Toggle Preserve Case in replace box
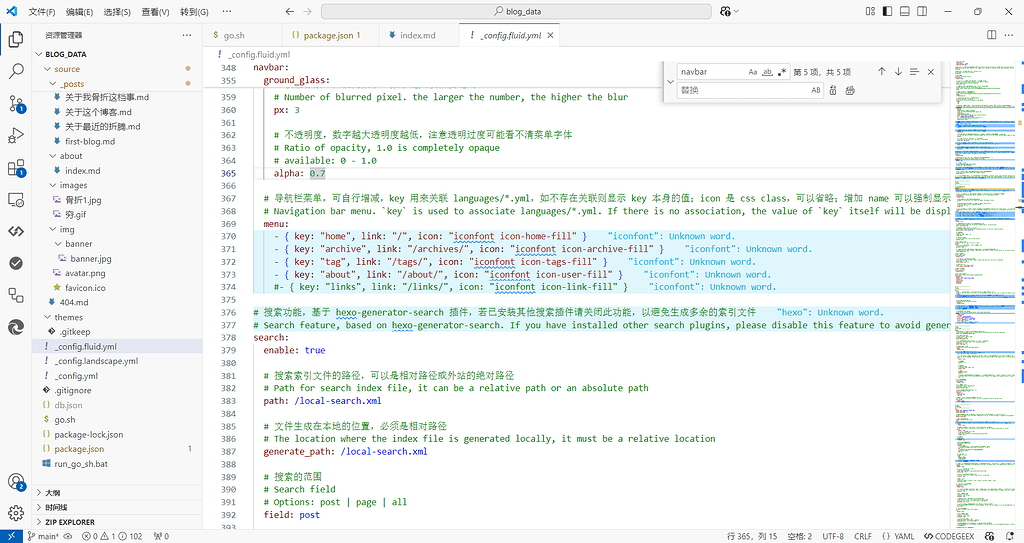 pos(816,90)
